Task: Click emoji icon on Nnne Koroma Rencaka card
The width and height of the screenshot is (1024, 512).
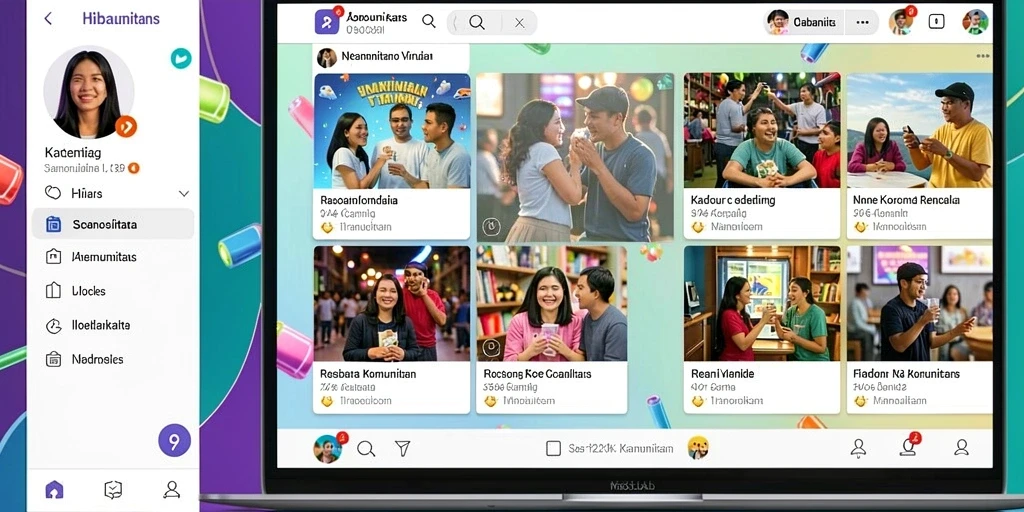Action: click(x=860, y=227)
